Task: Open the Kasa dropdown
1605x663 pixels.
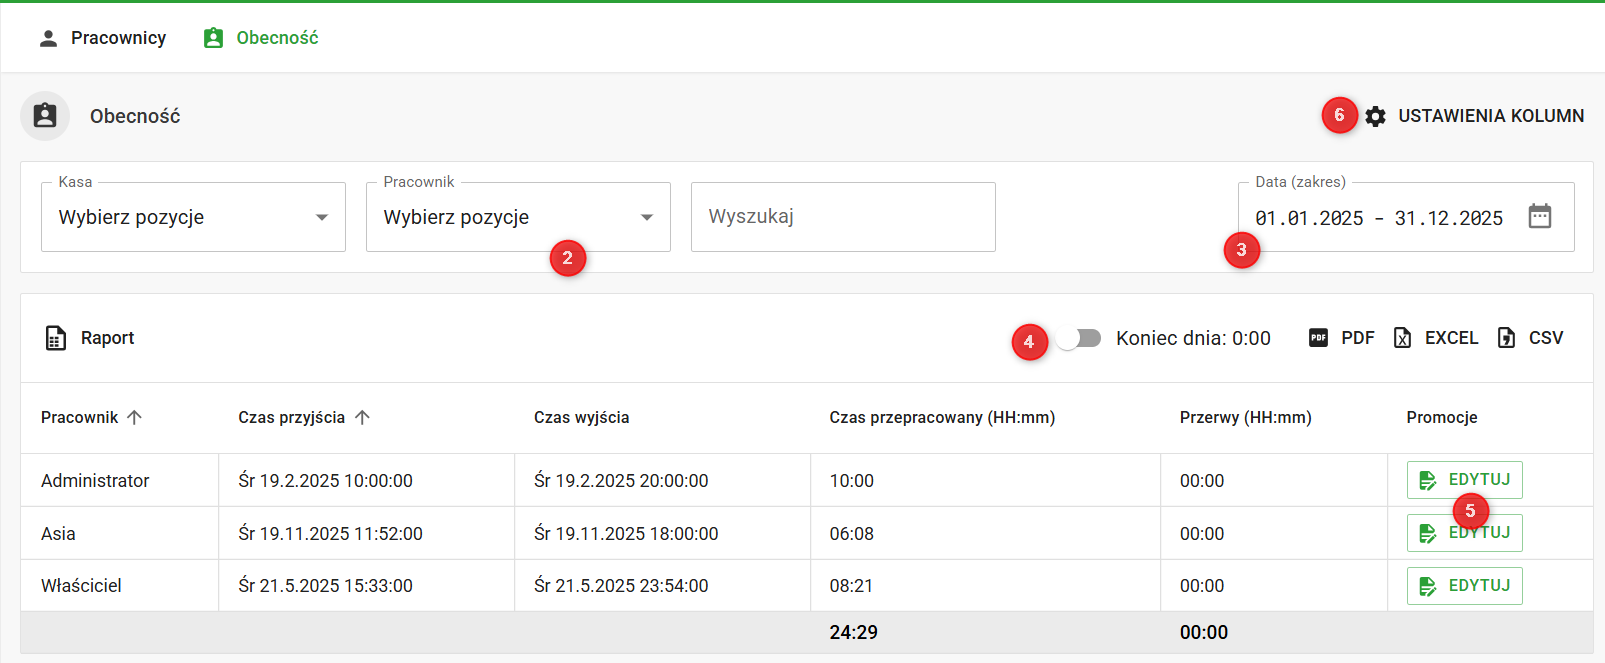Action: point(193,217)
